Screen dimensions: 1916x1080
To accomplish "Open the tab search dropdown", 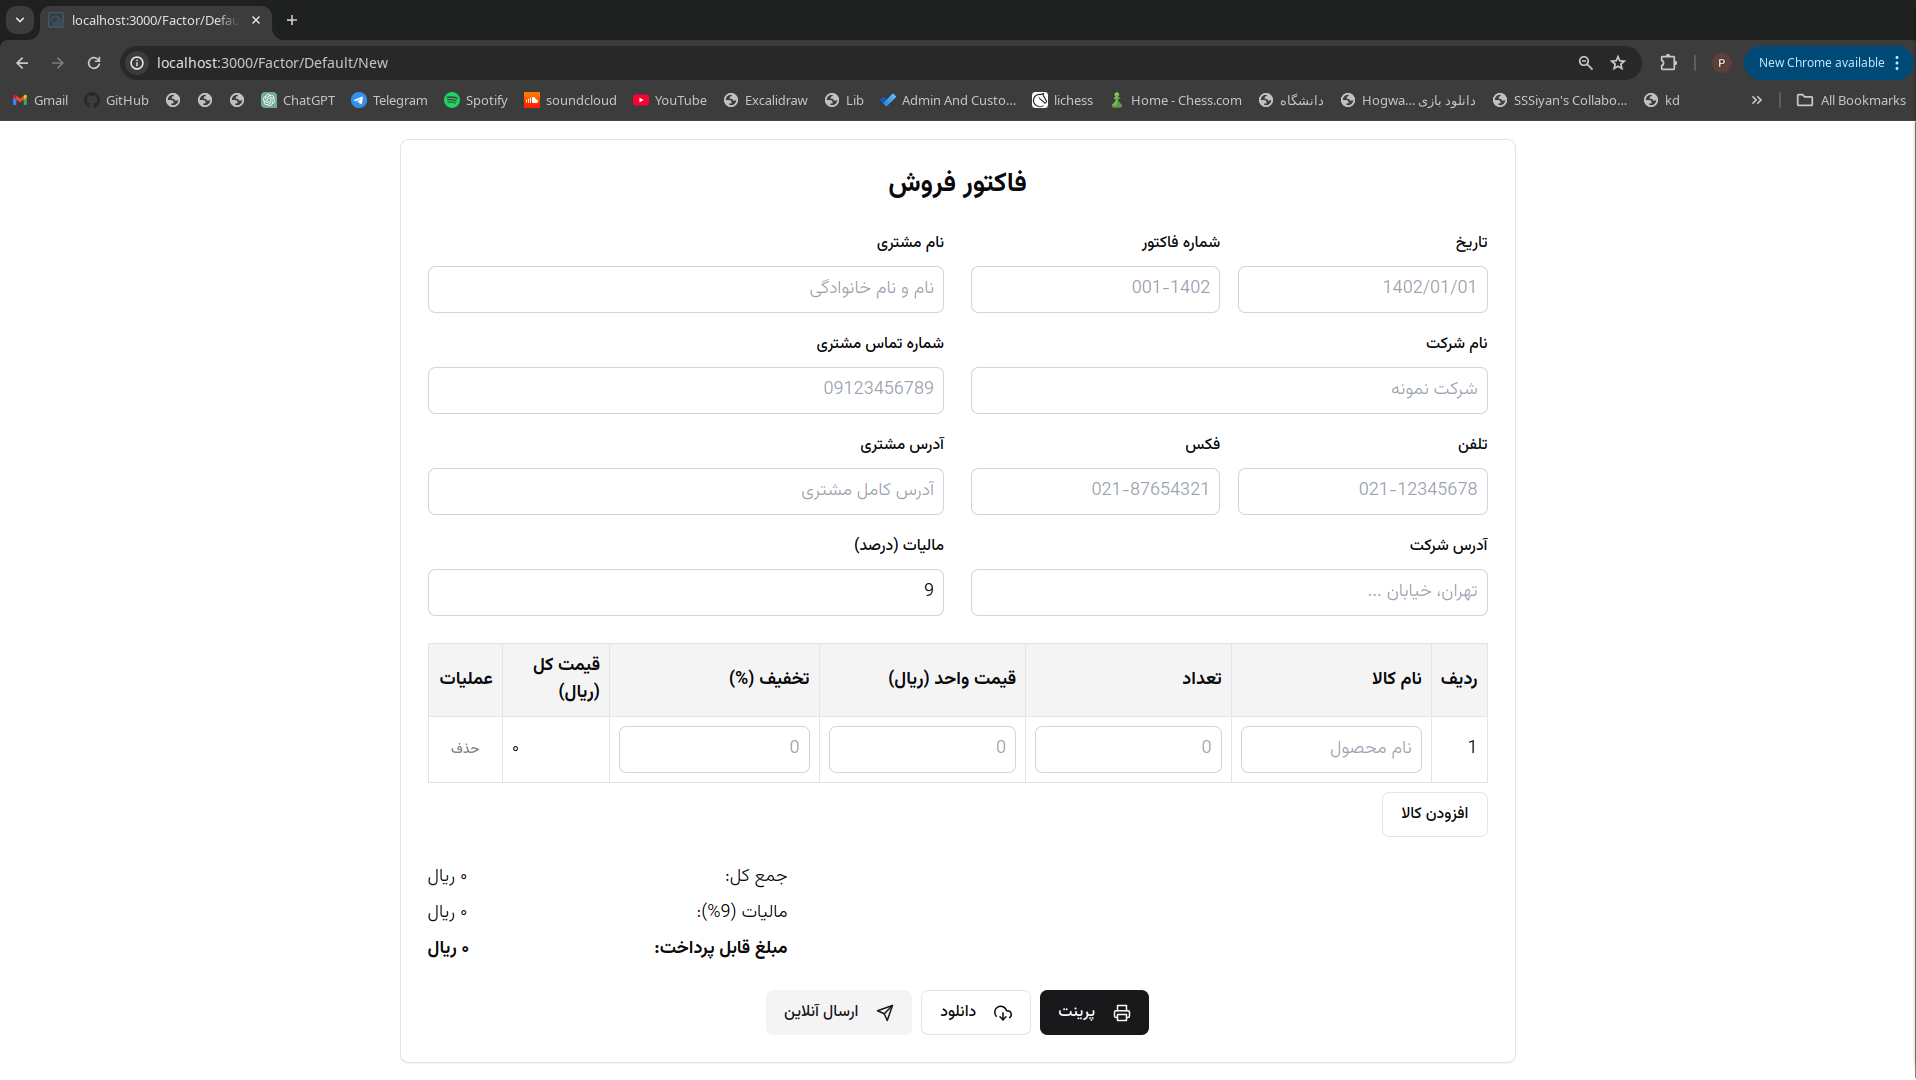I will pos(20,20).
